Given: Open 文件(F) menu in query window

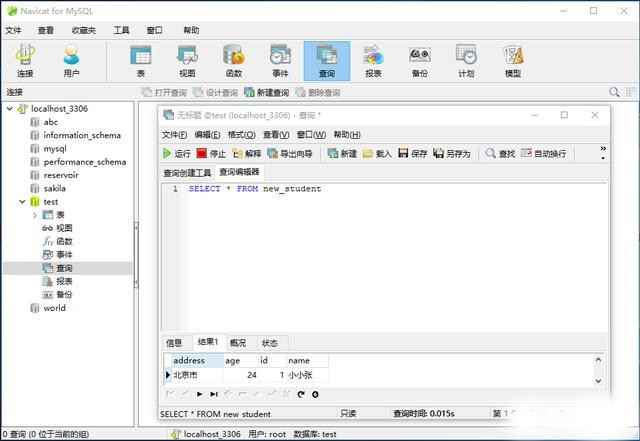Looking at the screenshot, I should pos(174,135).
